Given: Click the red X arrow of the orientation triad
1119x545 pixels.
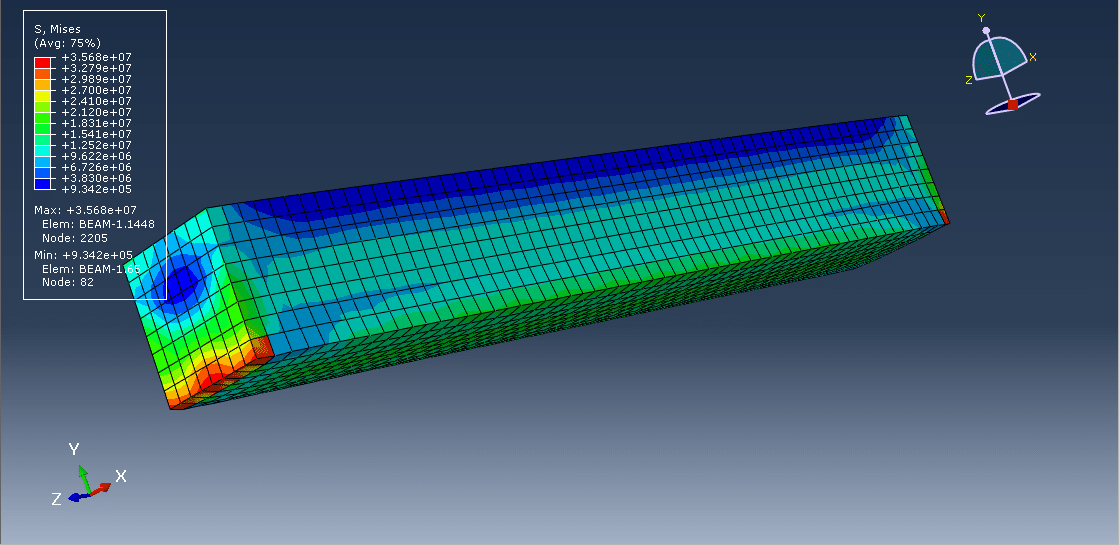Looking at the screenshot, I should point(102,485).
